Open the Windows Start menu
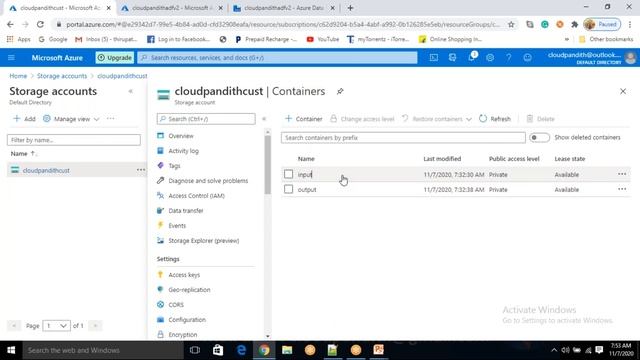This screenshot has height=360, width=640. pyautogui.click(x=11, y=350)
